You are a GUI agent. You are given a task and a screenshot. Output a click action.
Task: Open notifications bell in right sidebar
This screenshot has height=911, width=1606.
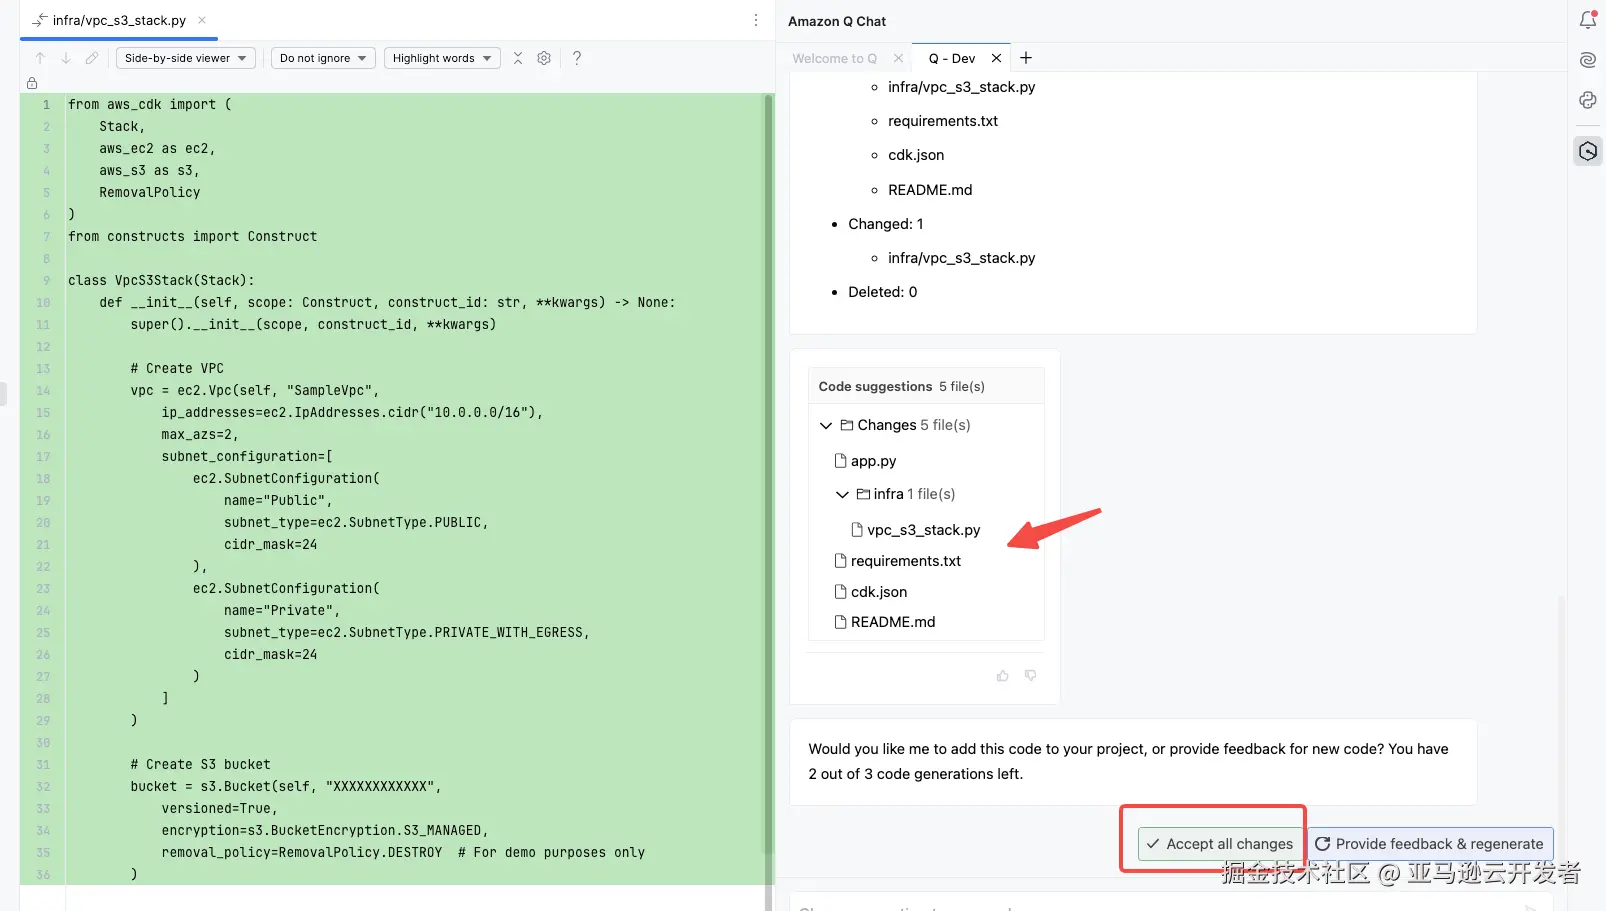tap(1588, 19)
